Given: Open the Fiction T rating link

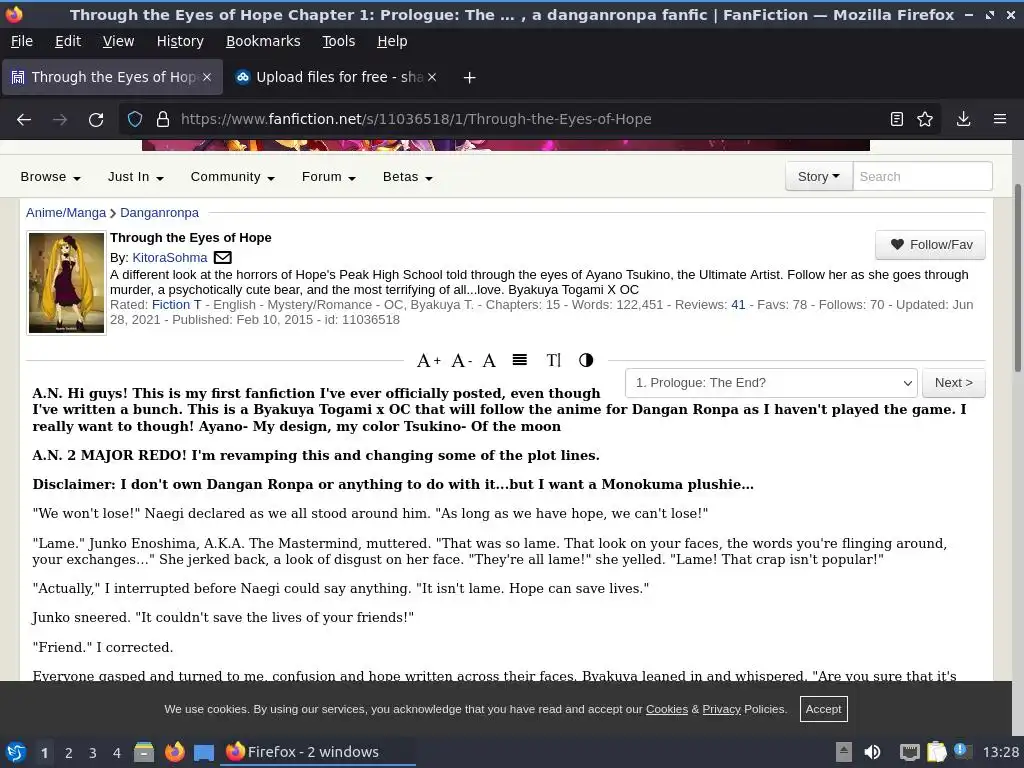Looking at the screenshot, I should coord(176,305).
